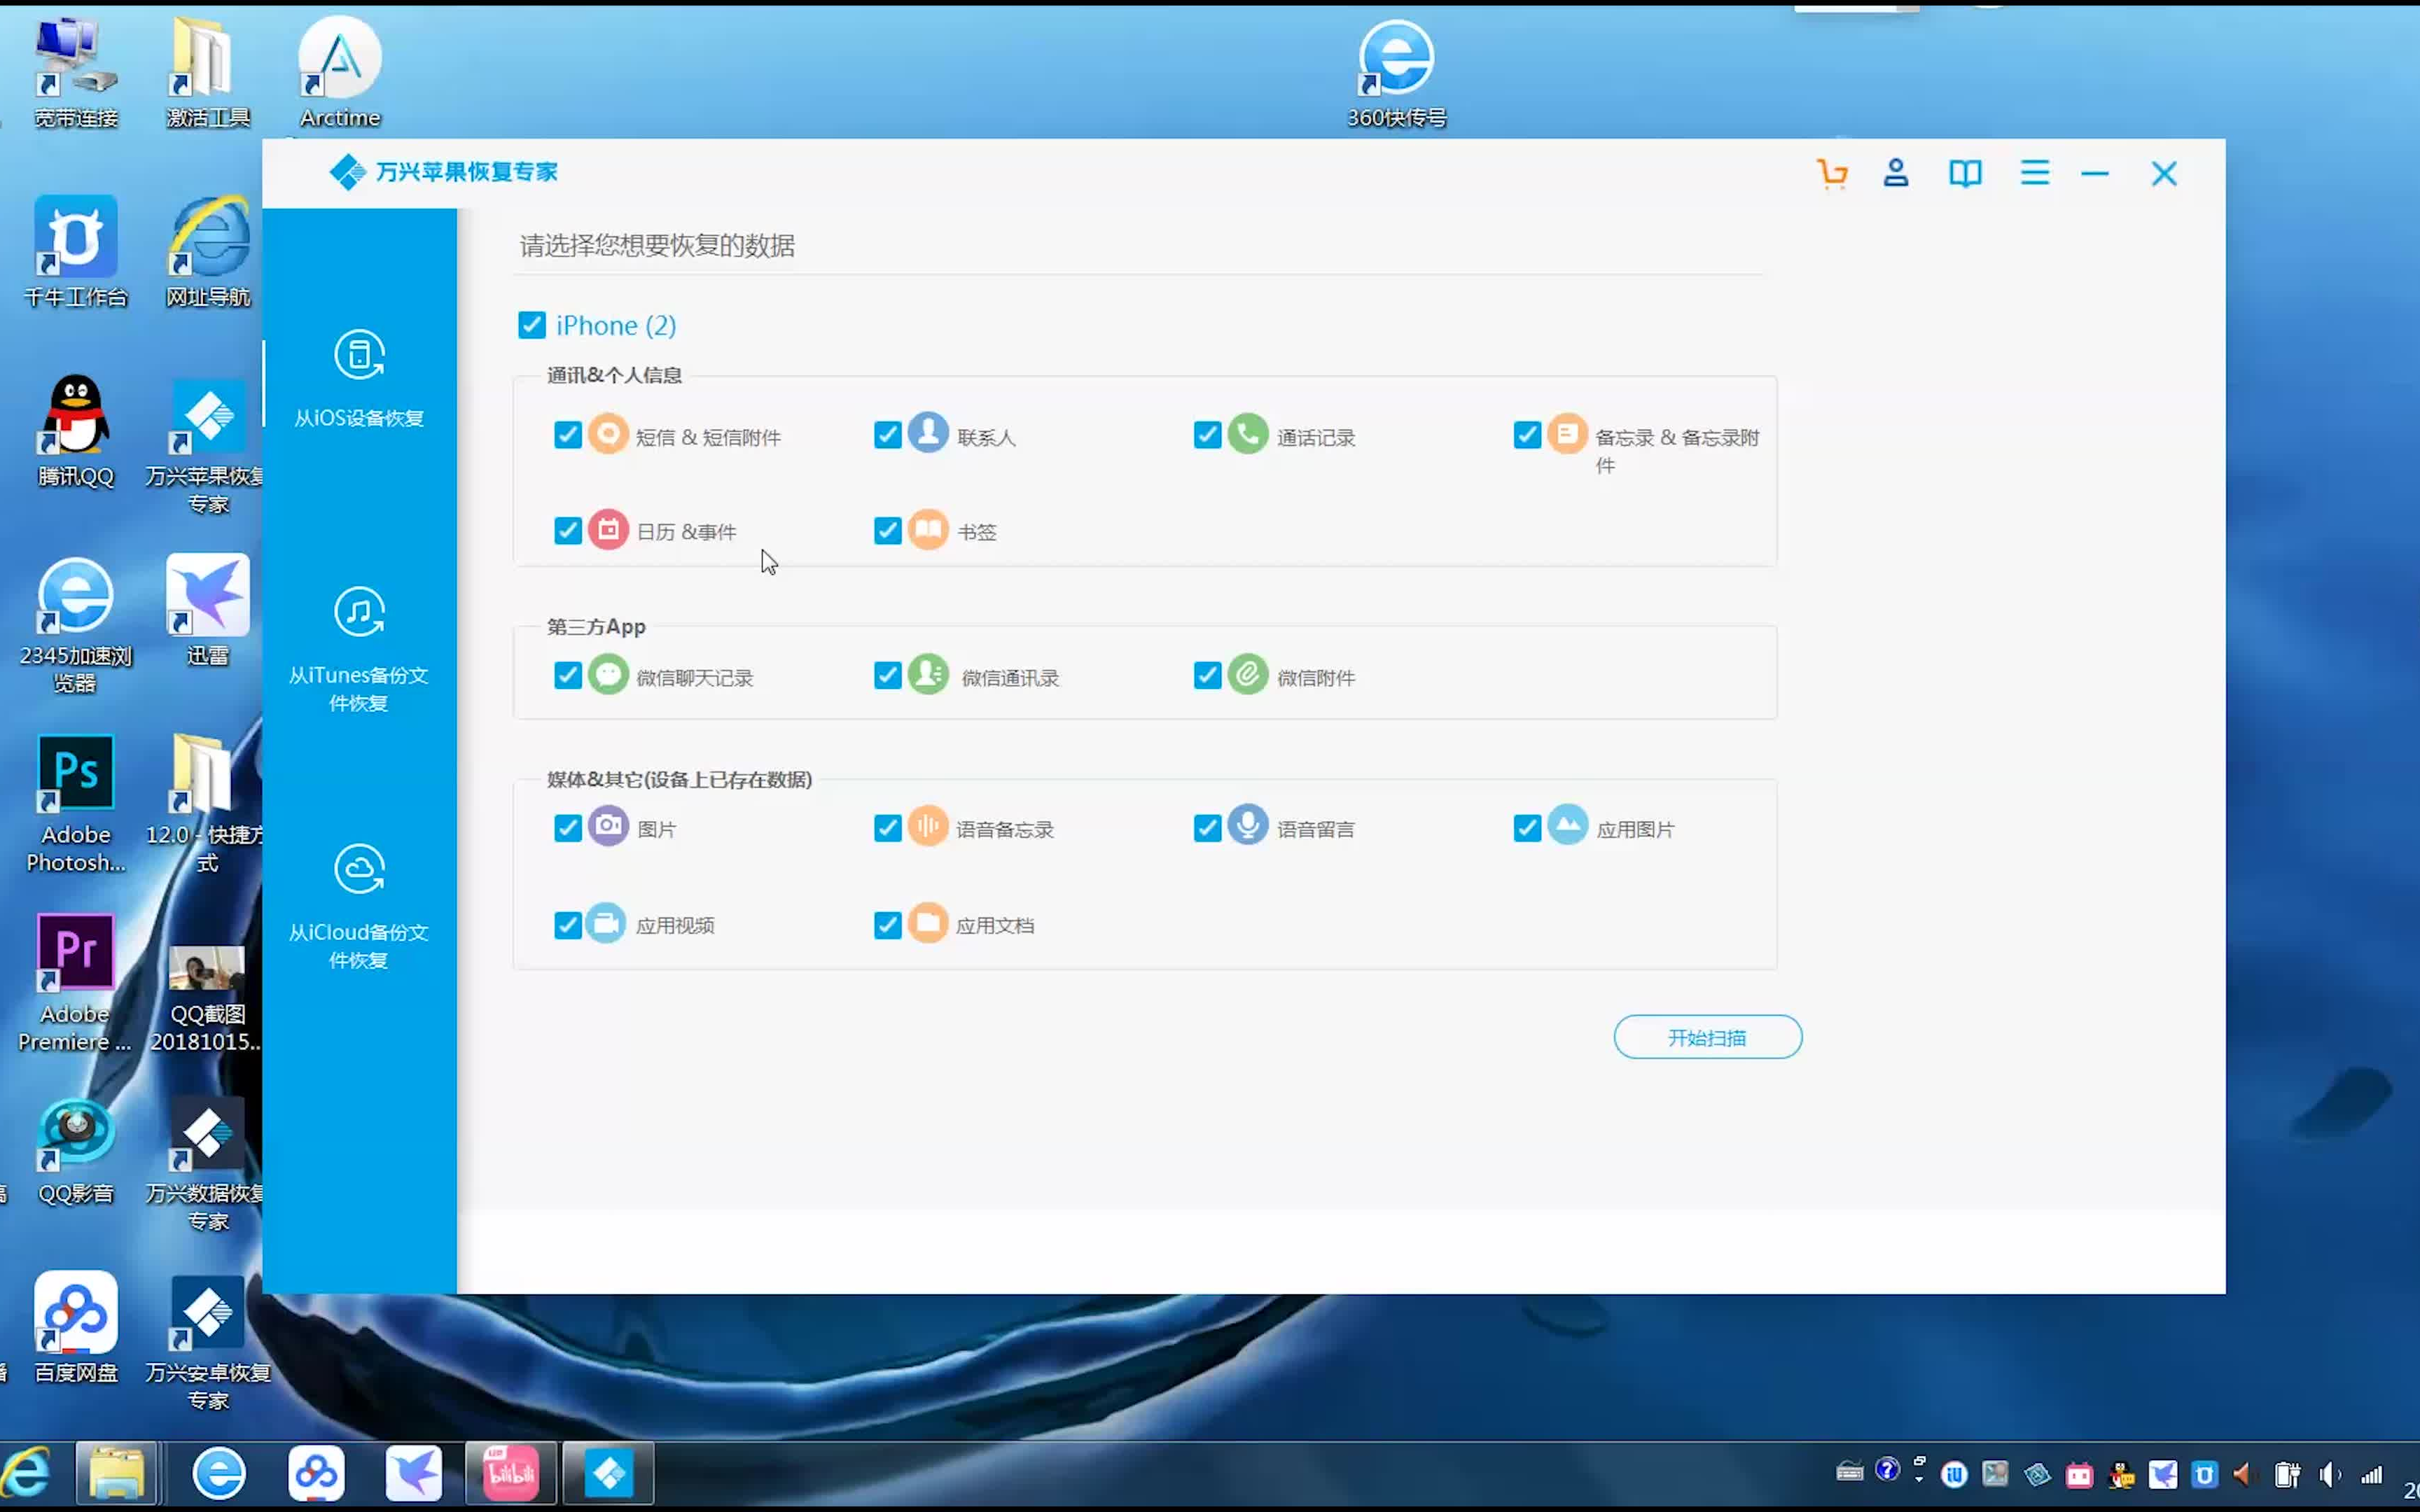Screen dimensions: 2420x1512
Task: Switch to the iCloud backup recovery tab
Action: [x=359, y=906]
